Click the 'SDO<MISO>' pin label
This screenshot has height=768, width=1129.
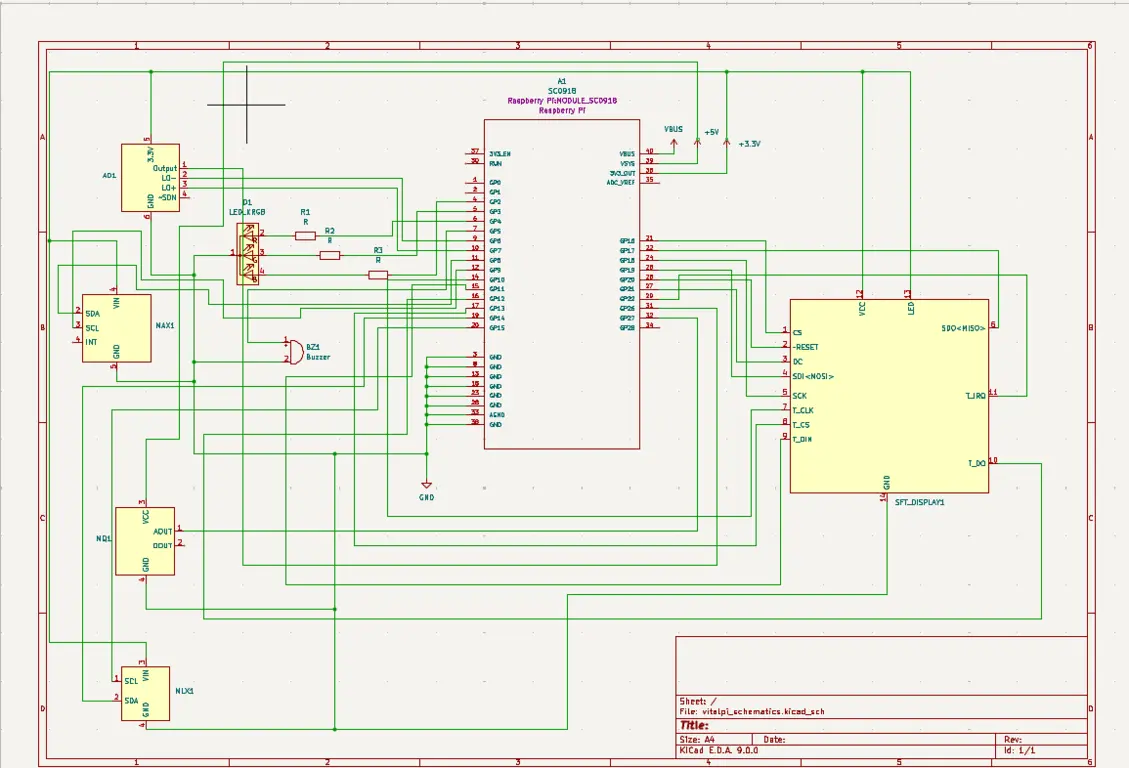tap(963, 328)
